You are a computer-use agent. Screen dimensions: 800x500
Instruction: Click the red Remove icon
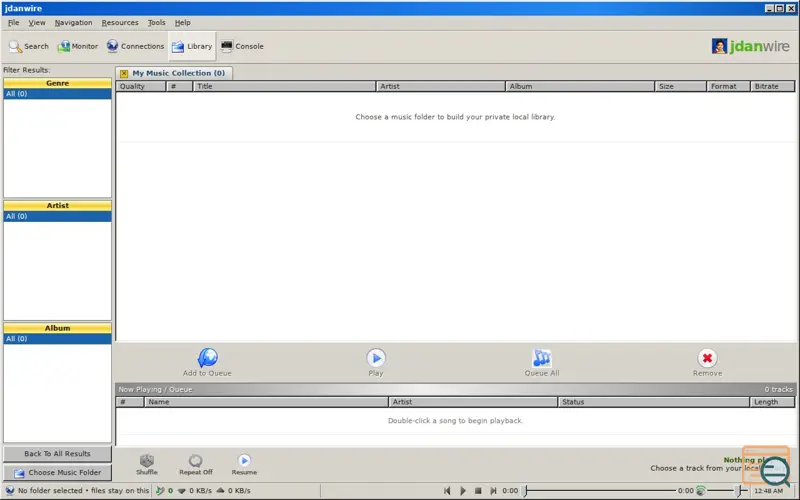[x=707, y=358]
